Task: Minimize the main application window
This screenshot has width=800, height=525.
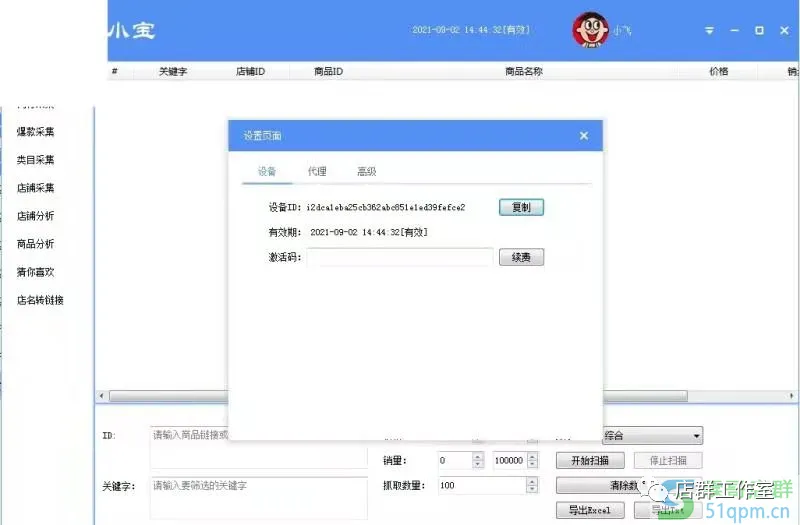Action: point(734,31)
